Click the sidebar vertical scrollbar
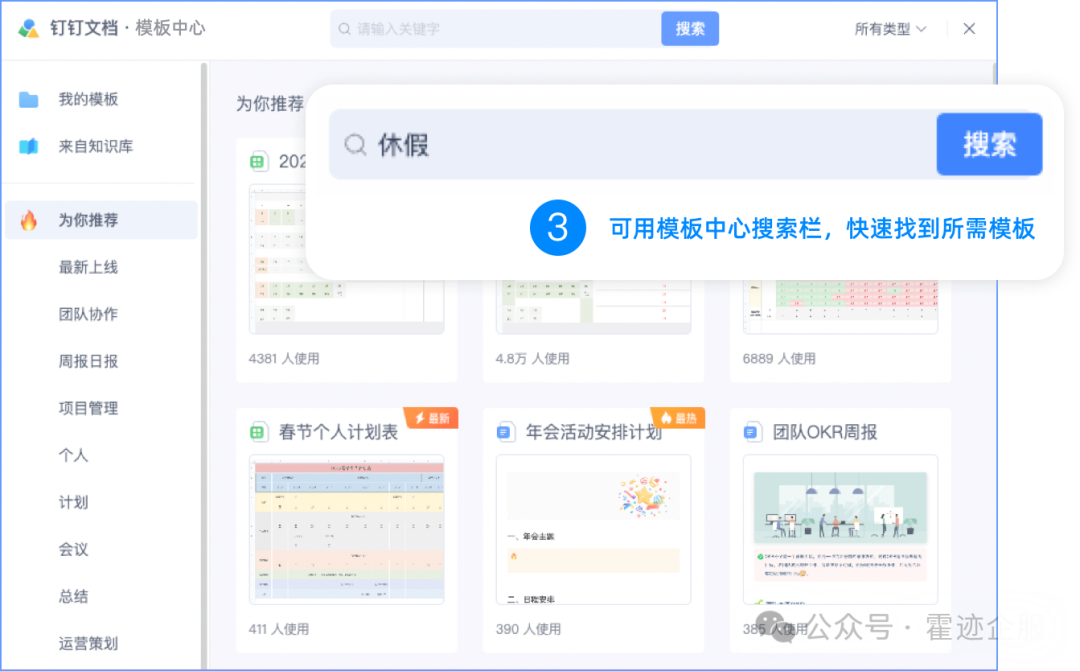This screenshot has width=1080, height=671. point(204,365)
